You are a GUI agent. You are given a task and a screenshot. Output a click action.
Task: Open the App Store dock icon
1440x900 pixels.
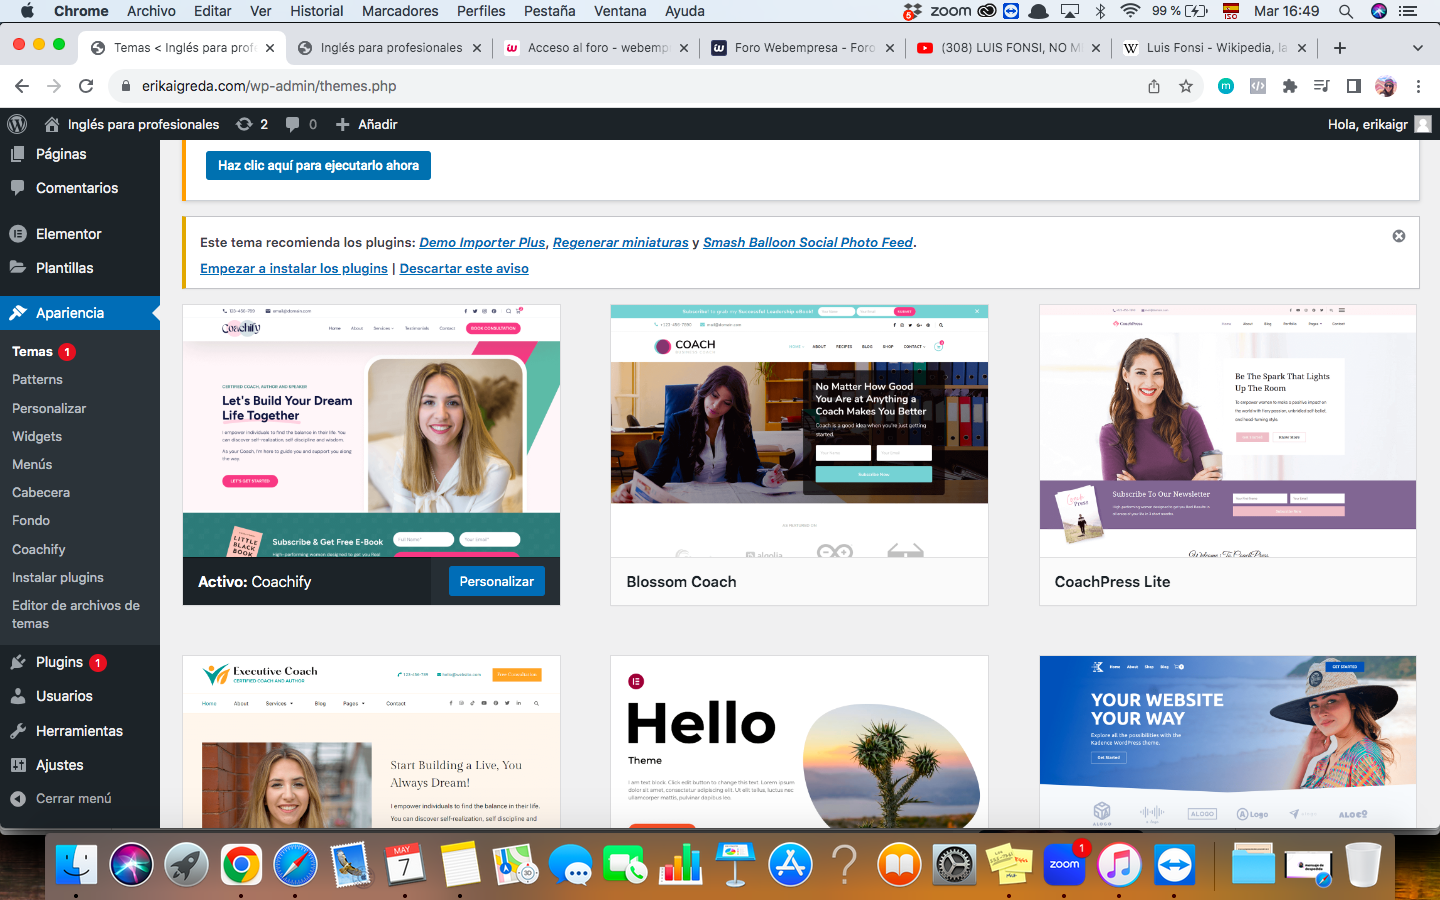tap(790, 865)
